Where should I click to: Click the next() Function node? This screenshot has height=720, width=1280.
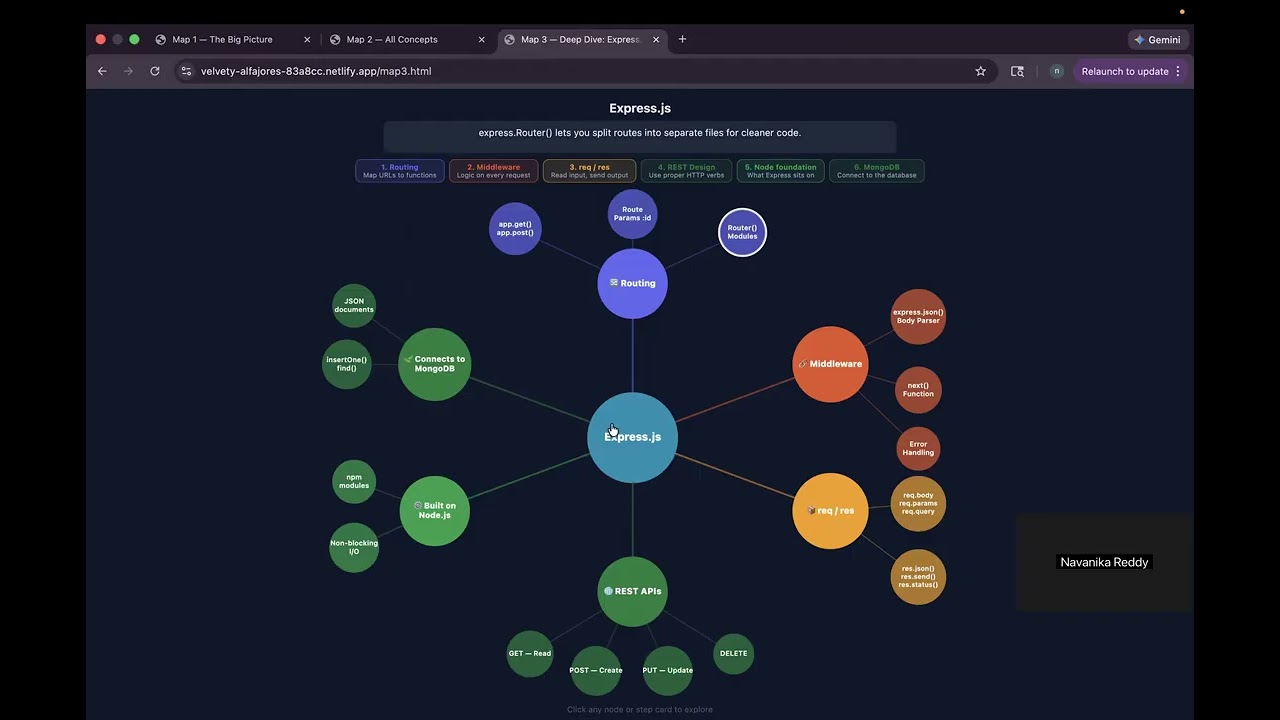click(918, 390)
